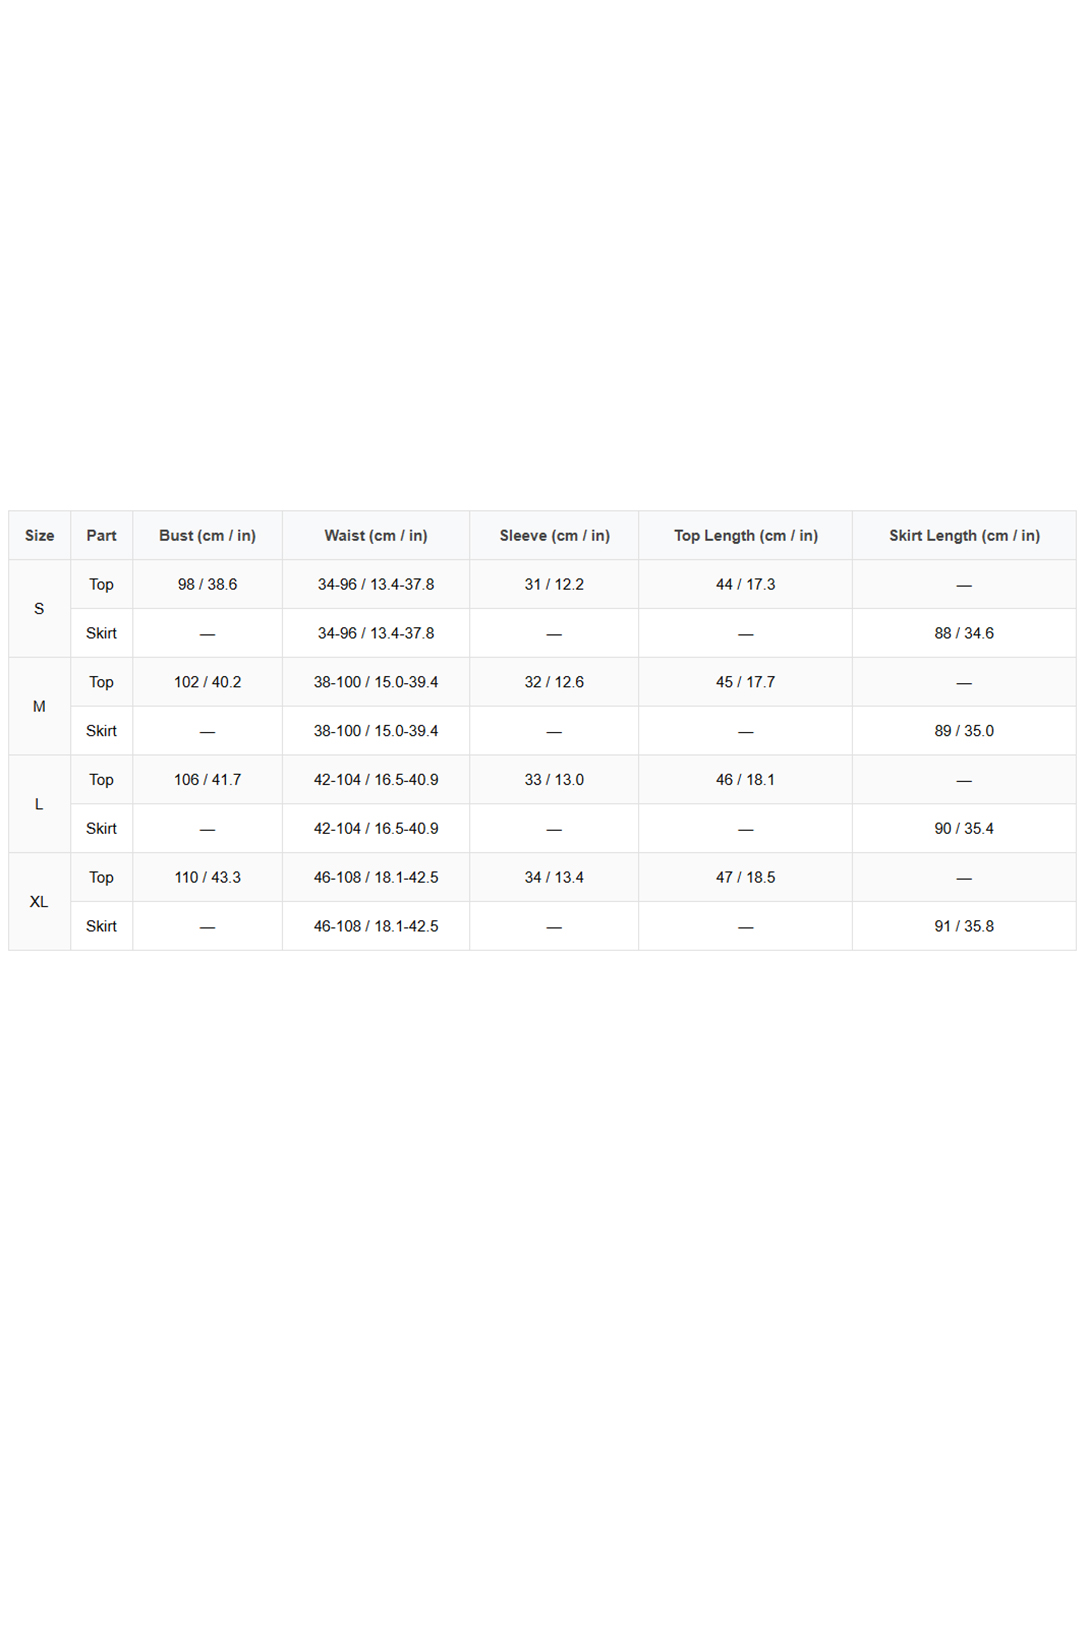Viewport: 1088px width, 1632px height.
Task: Click the size XL row cell
Action: [40, 901]
